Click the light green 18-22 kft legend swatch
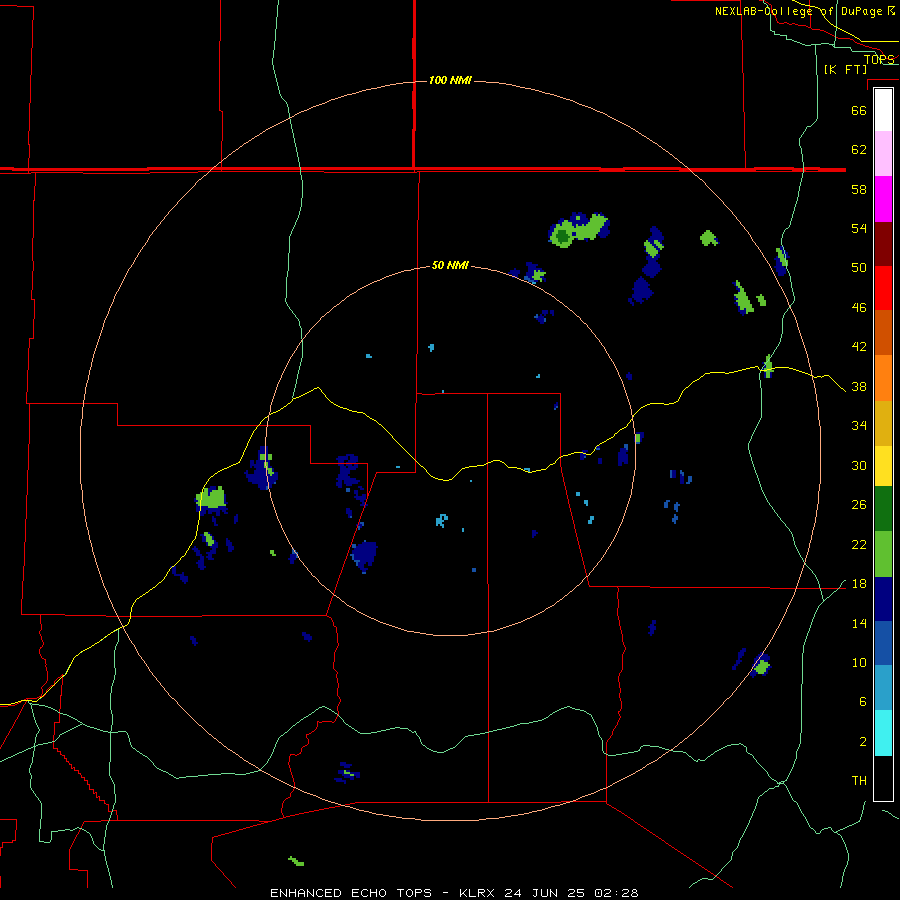This screenshot has width=900, height=900. tap(883, 554)
